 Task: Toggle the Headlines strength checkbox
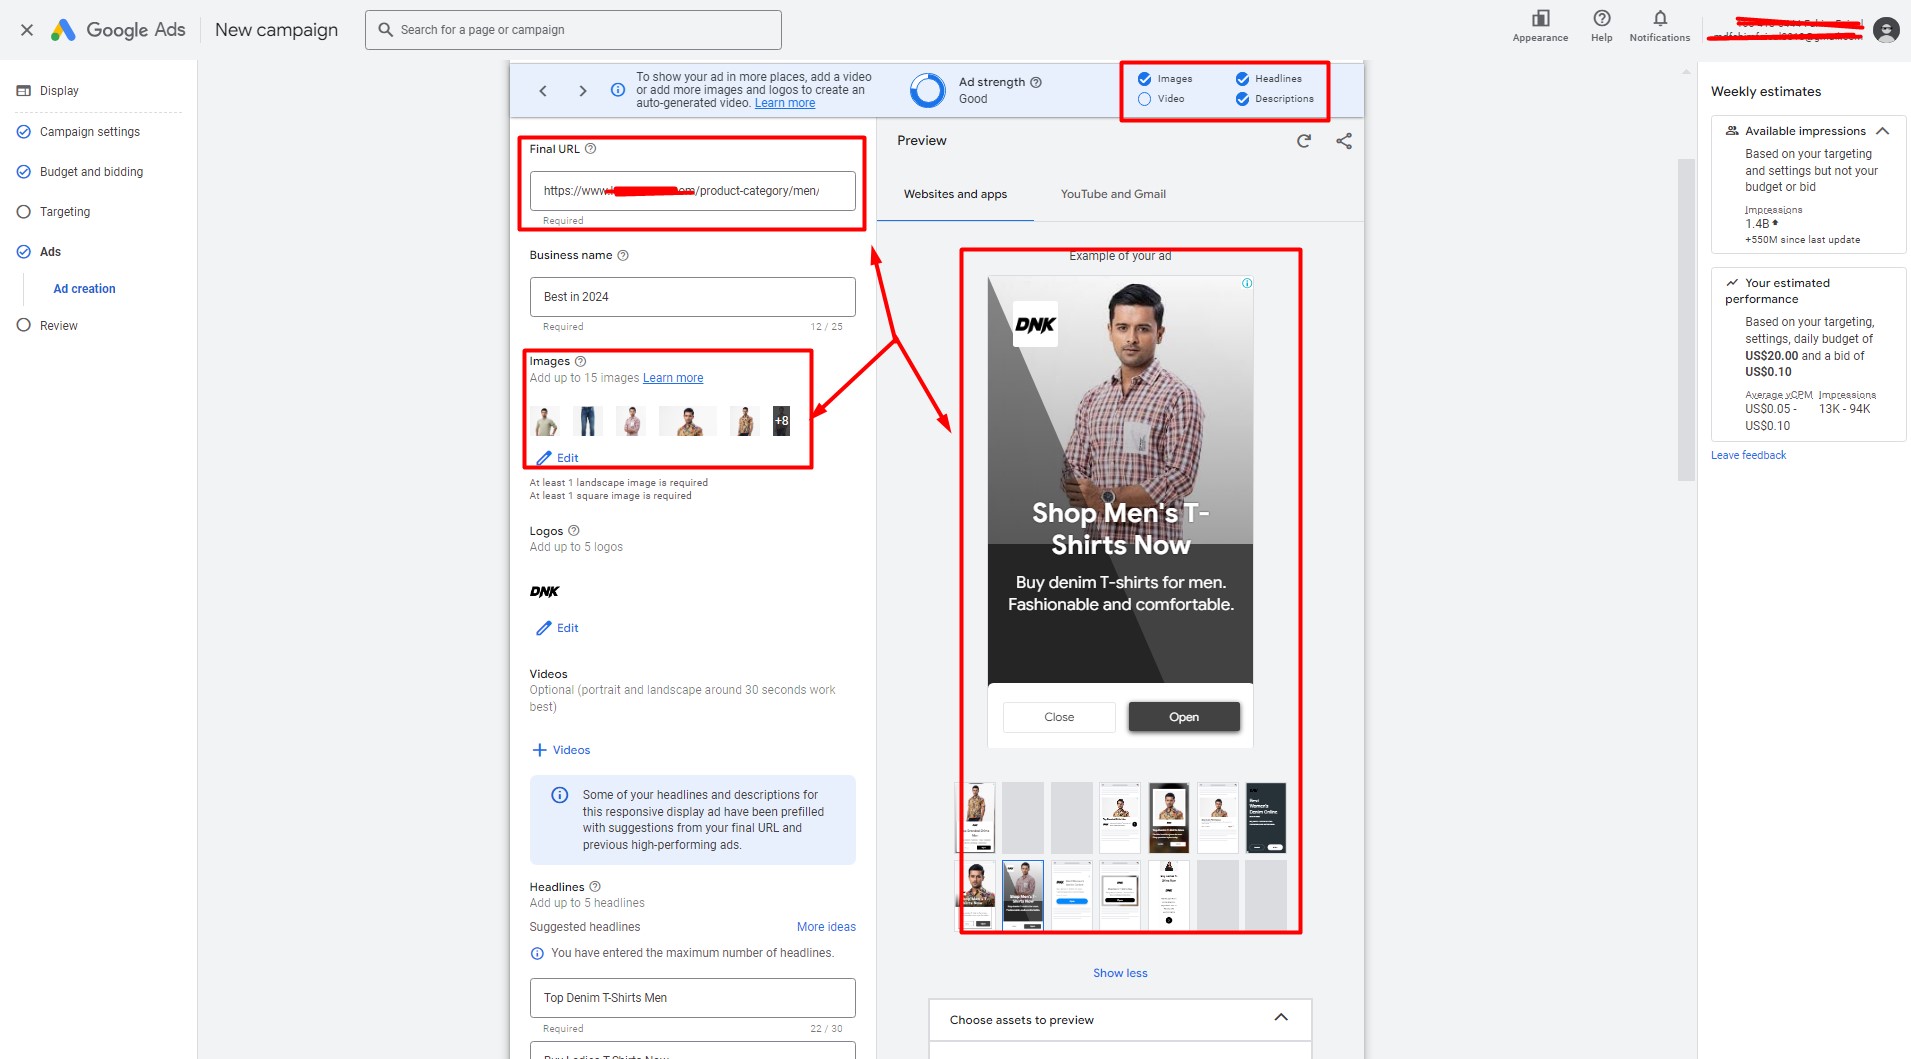(1242, 79)
